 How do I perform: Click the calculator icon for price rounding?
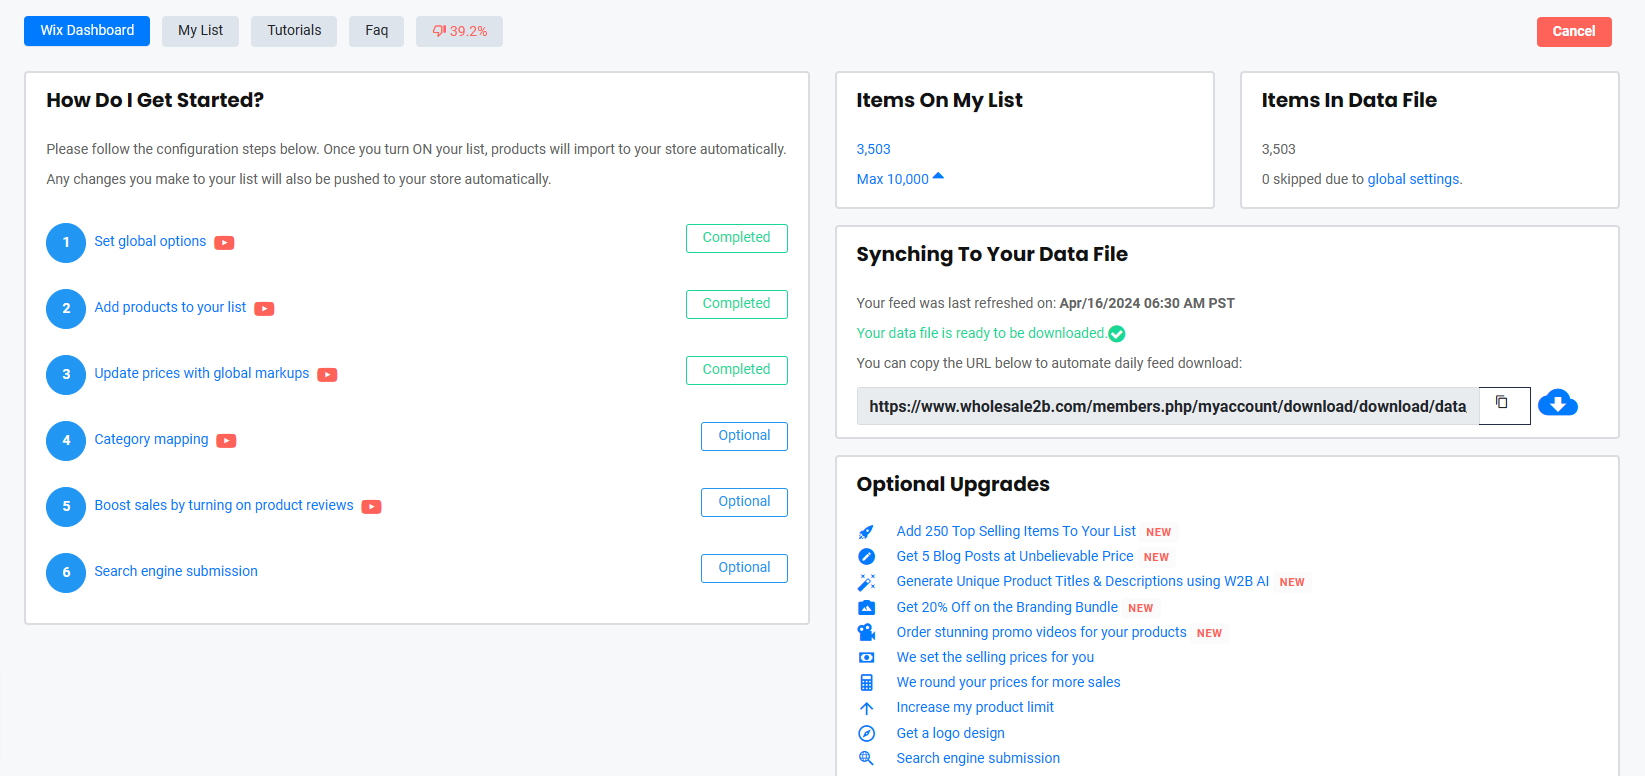[x=866, y=682]
